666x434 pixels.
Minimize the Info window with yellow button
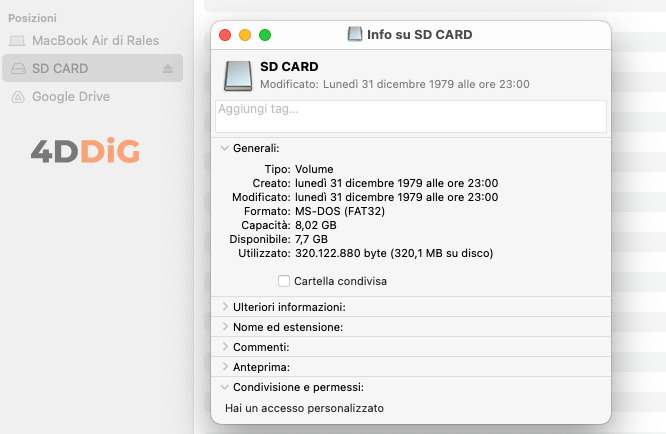pos(245,35)
